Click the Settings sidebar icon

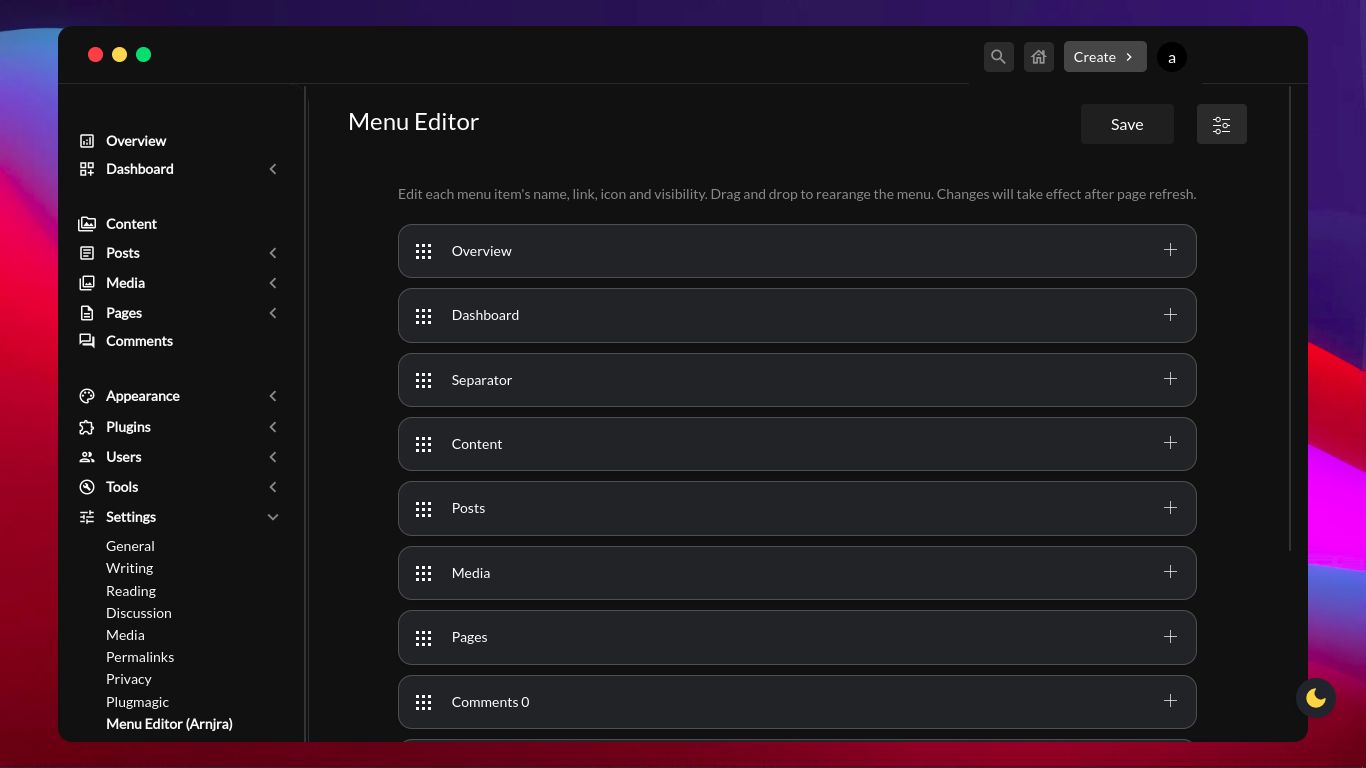(87, 517)
